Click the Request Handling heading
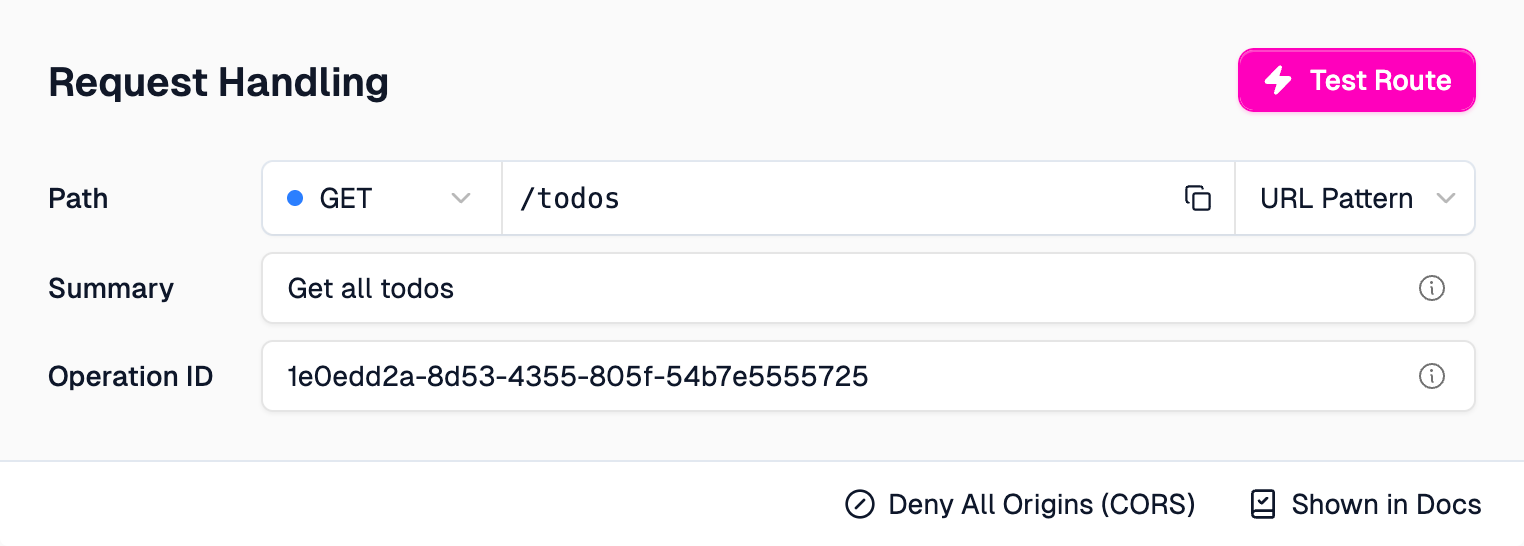 218,82
